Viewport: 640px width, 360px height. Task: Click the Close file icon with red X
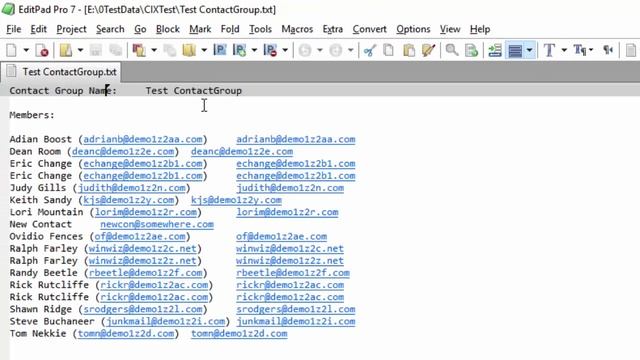click(x=42, y=51)
